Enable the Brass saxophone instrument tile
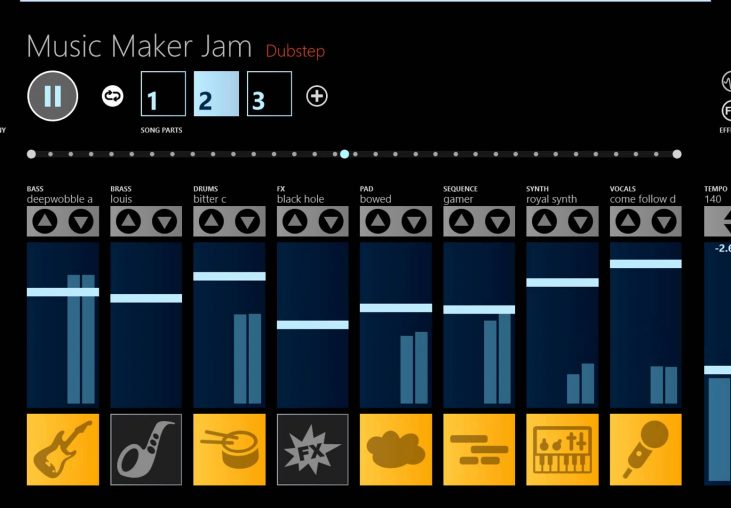The height and width of the screenshot is (508, 731). 146,450
